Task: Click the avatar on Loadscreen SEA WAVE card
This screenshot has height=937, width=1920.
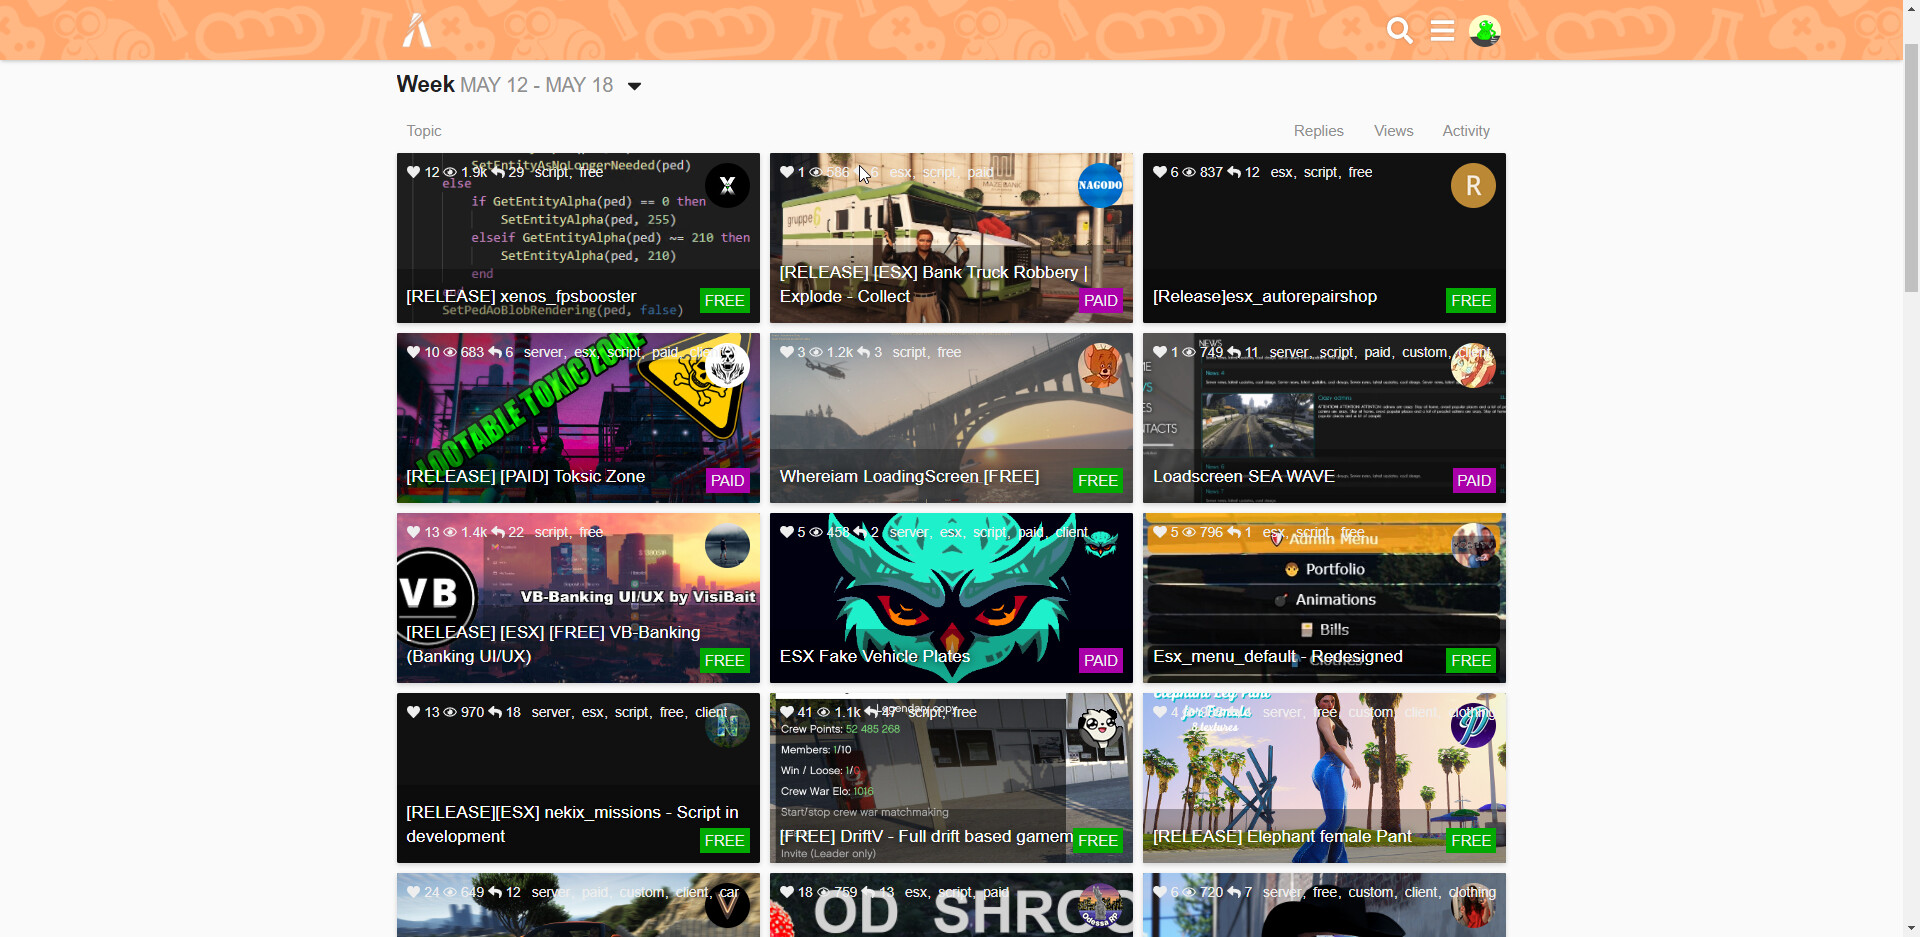Action: point(1473,365)
